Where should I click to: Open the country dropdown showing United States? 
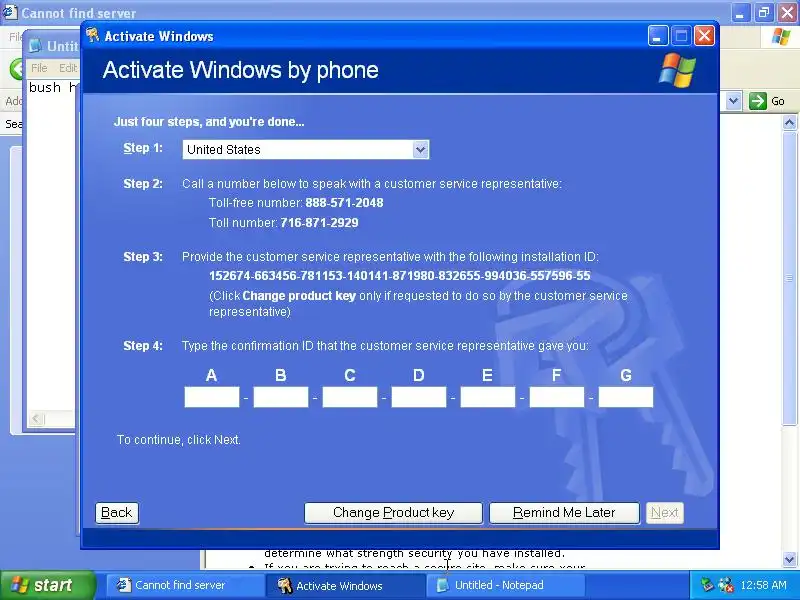click(x=306, y=149)
